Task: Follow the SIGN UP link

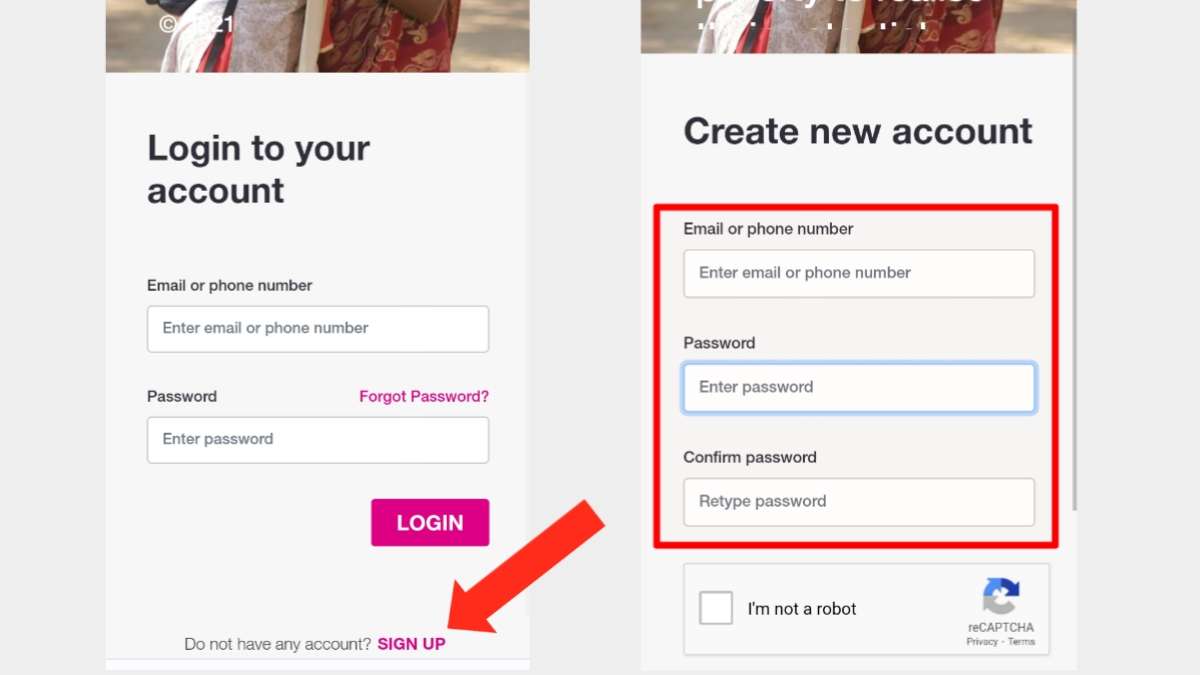Action: click(411, 644)
